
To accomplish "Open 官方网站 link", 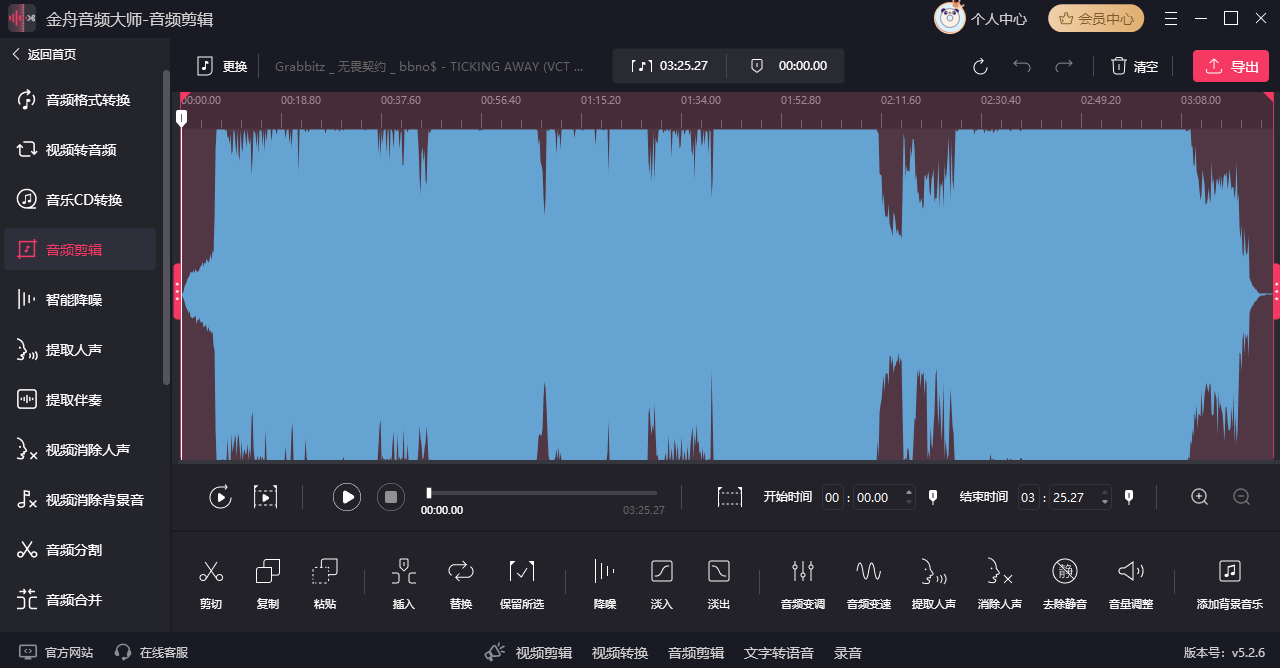I will coord(56,652).
